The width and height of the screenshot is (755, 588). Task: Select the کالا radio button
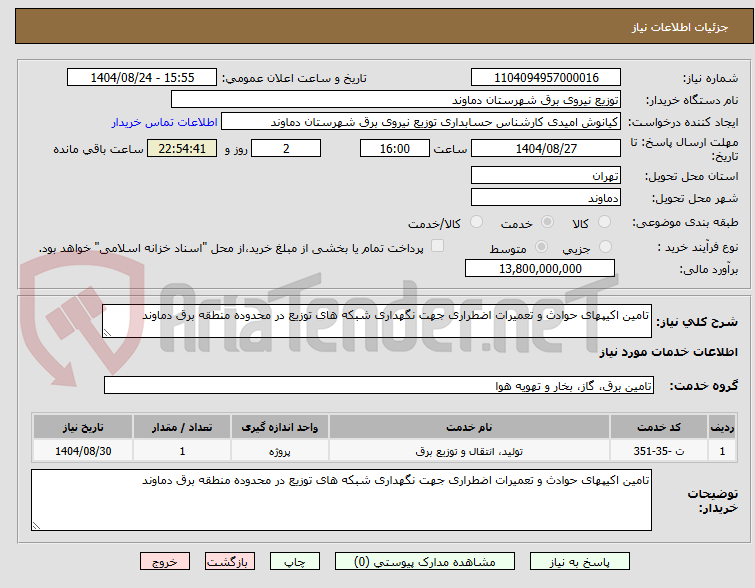pos(604,222)
